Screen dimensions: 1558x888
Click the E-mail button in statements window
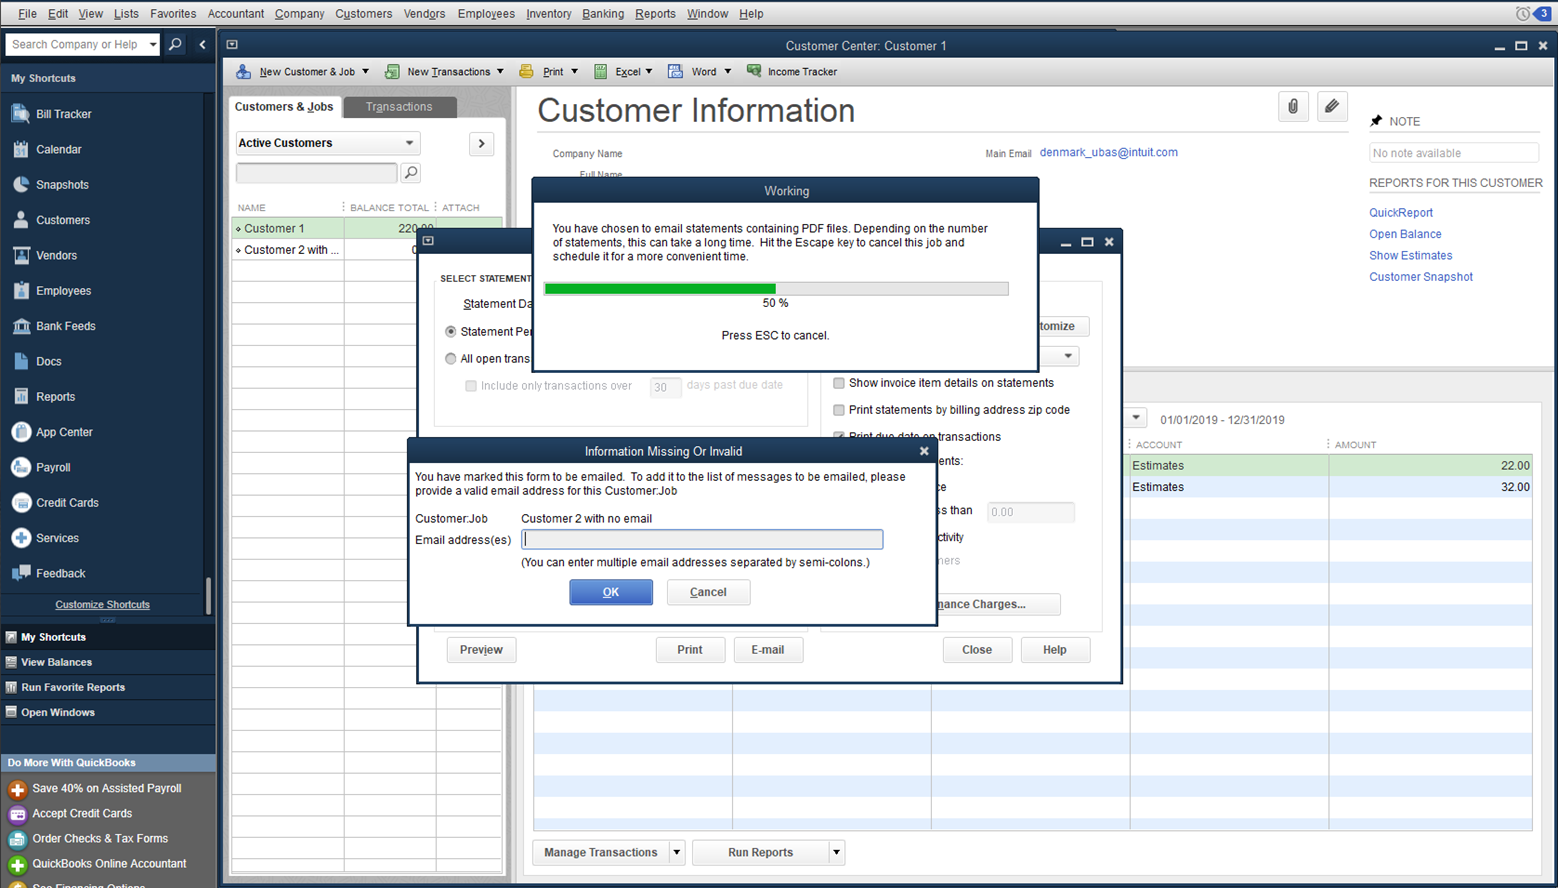768,650
